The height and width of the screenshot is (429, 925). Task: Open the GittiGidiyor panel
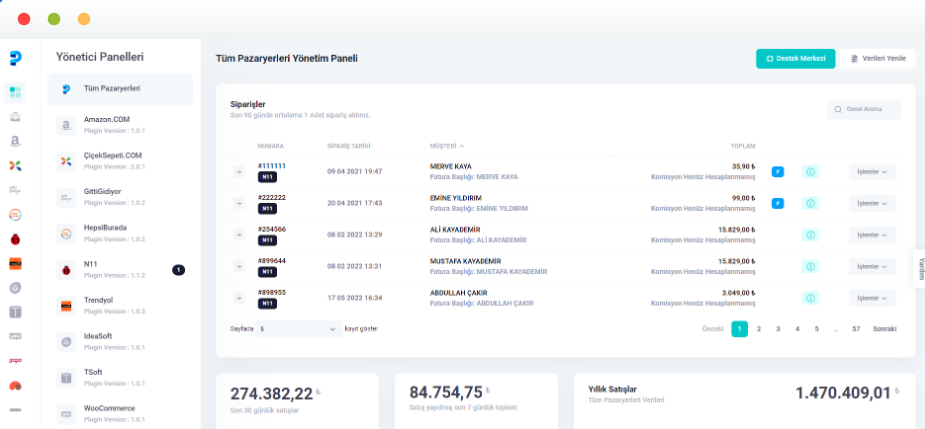point(120,197)
